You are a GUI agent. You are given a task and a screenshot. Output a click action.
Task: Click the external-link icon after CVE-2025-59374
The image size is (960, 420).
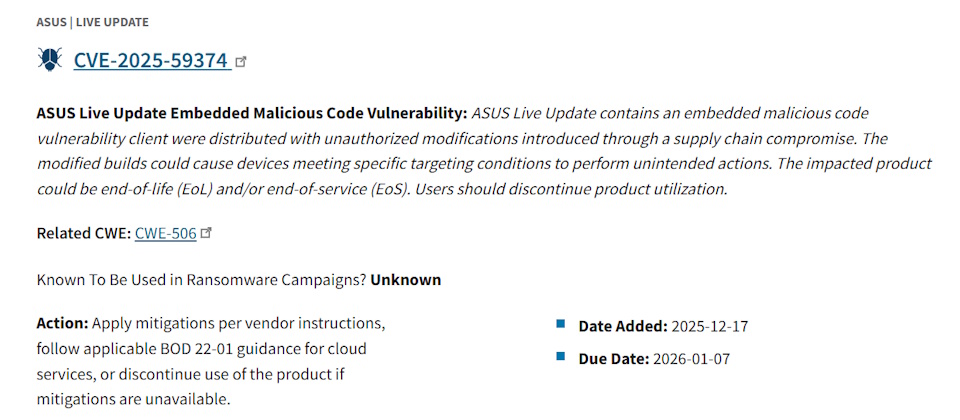click(x=241, y=62)
